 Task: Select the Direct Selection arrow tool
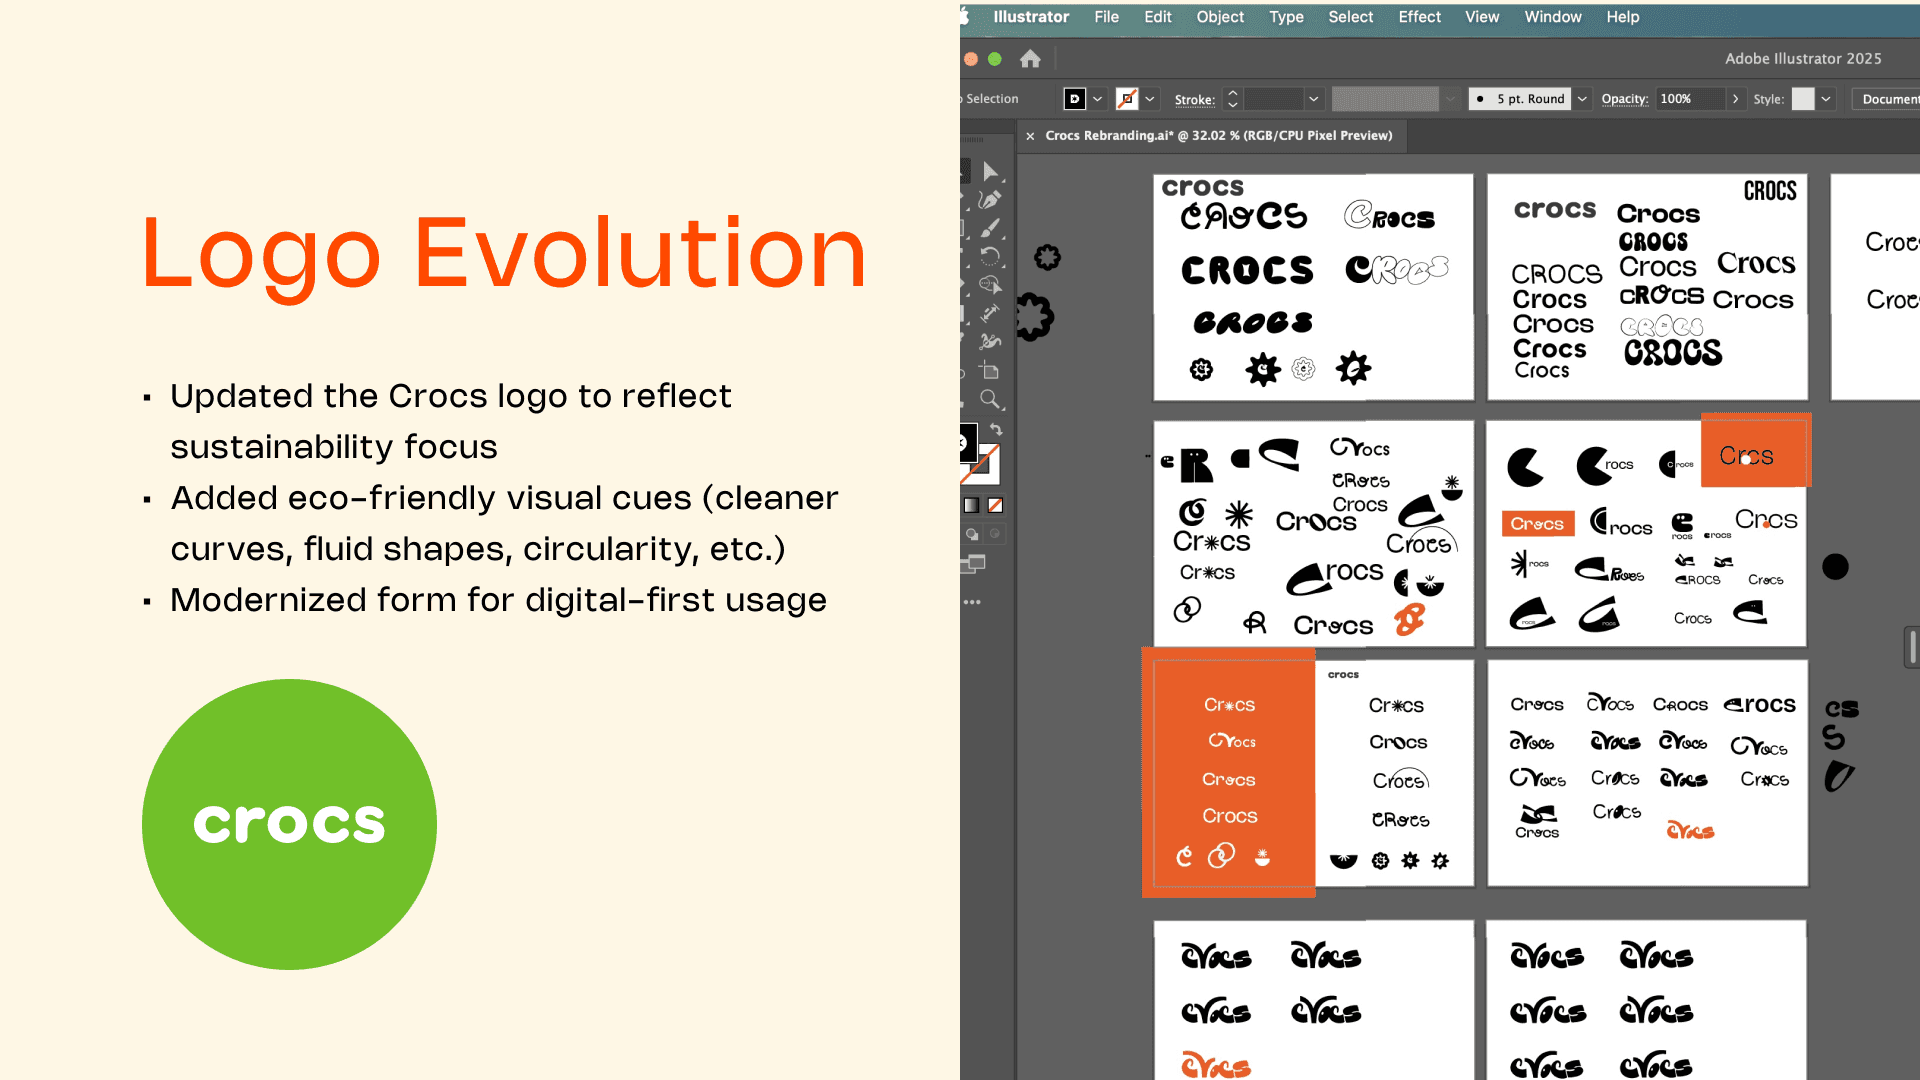coord(990,172)
